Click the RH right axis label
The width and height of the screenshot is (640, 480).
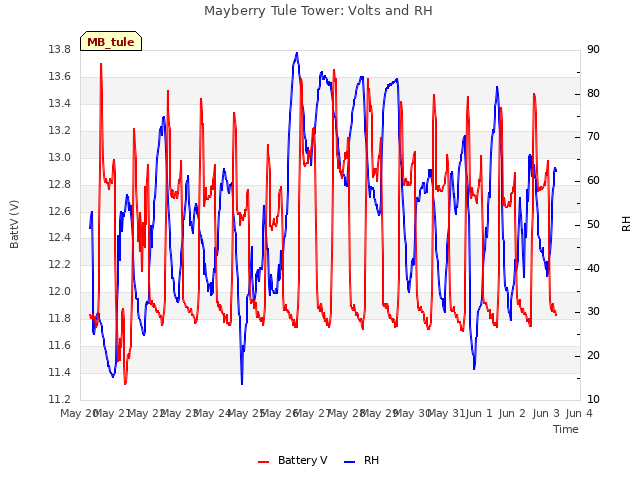626,224
